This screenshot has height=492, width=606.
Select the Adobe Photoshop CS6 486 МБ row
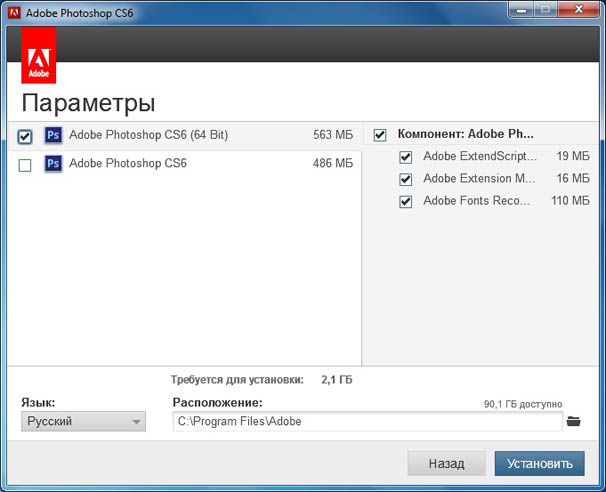pyautogui.click(x=185, y=163)
